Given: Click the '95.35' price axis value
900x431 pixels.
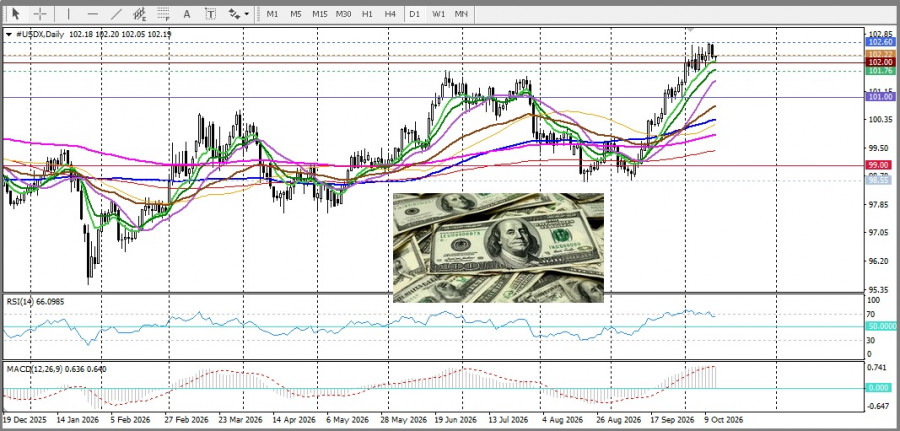Looking at the screenshot, I should pyautogui.click(x=880, y=289).
